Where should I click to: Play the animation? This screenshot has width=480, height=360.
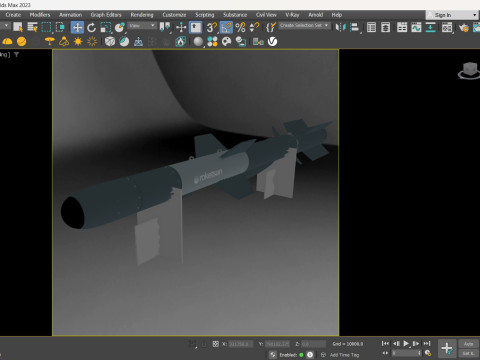tap(406, 343)
